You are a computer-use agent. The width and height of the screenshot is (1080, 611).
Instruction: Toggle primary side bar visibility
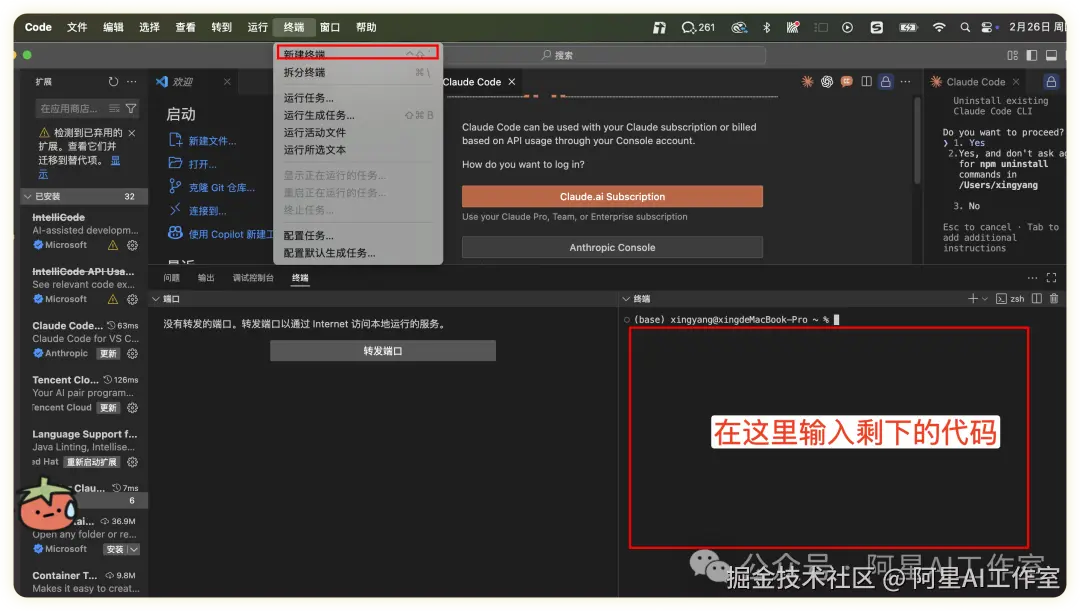tap(1032, 55)
